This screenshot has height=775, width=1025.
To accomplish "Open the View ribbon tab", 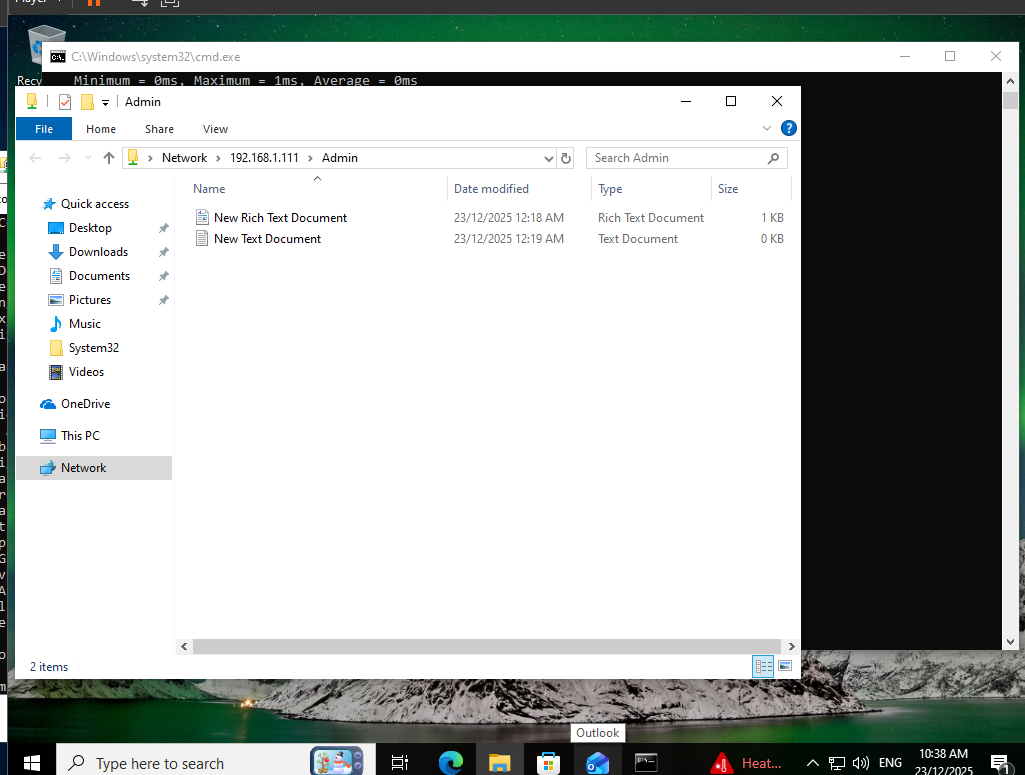I will (215, 129).
